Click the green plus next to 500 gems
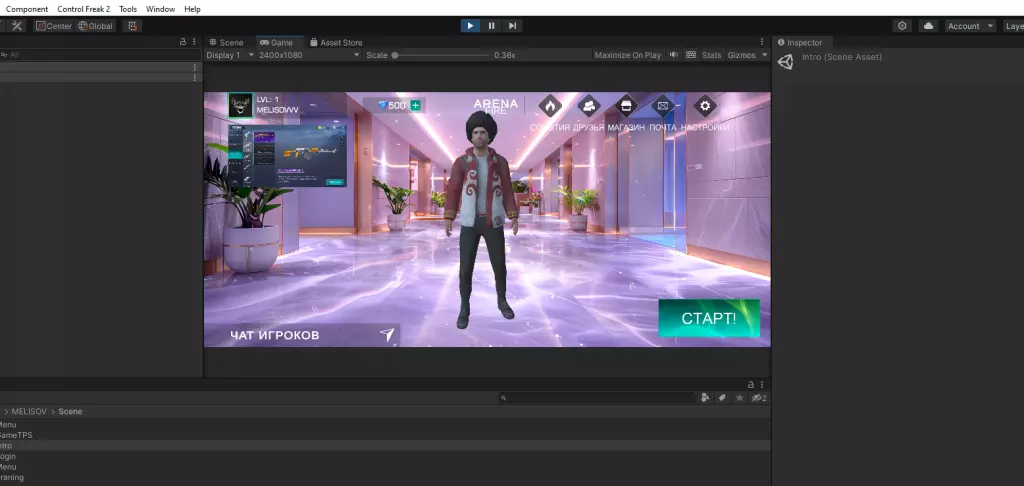Screen dimensions: 1024x486 (416, 105)
